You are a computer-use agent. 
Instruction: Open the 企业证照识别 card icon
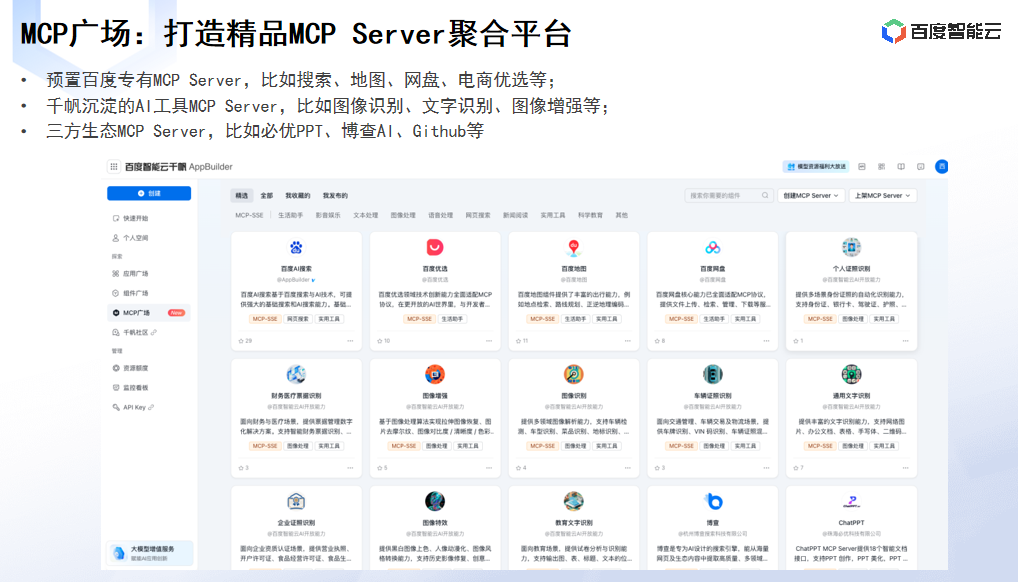[296, 501]
